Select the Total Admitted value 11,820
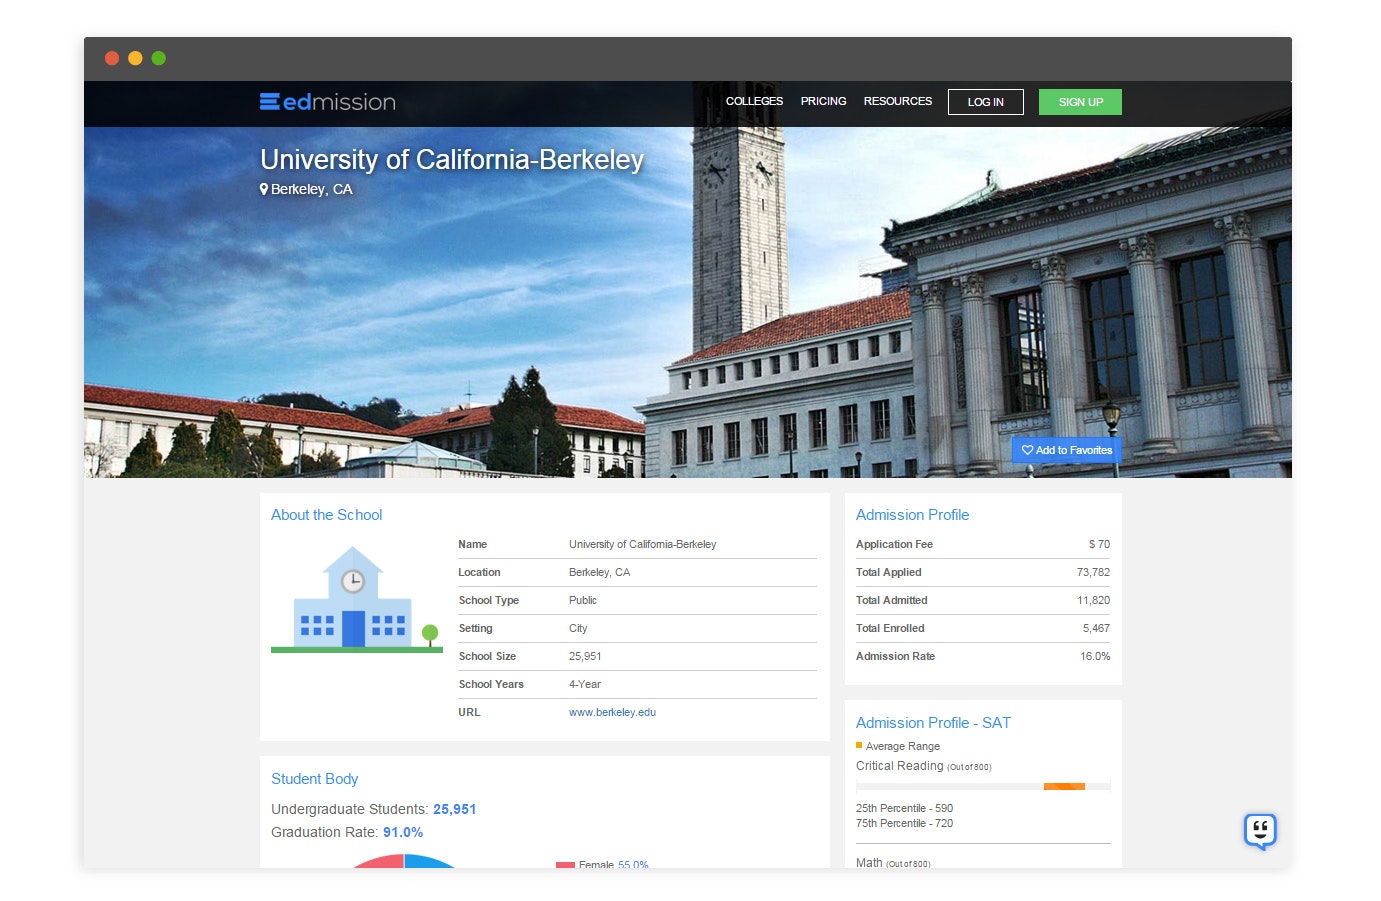Image resolution: width=1381 pixels, height=901 pixels. (1093, 600)
